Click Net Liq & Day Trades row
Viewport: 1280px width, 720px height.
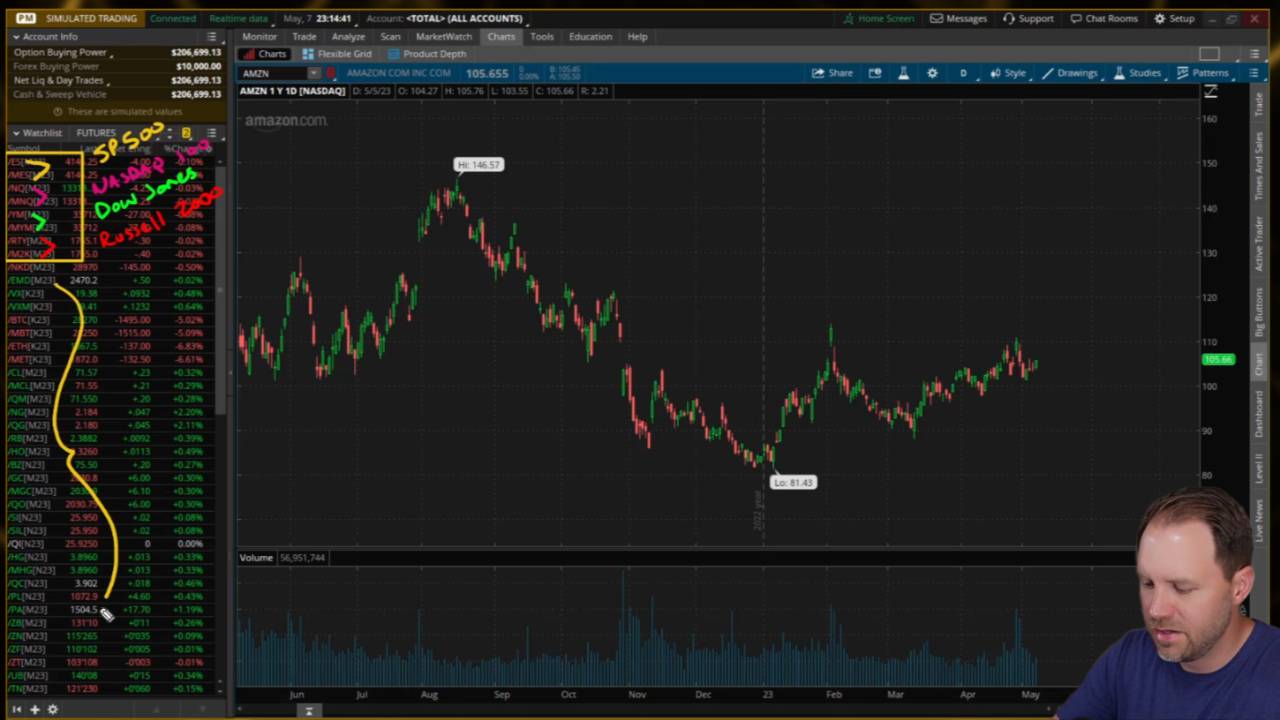(116, 80)
